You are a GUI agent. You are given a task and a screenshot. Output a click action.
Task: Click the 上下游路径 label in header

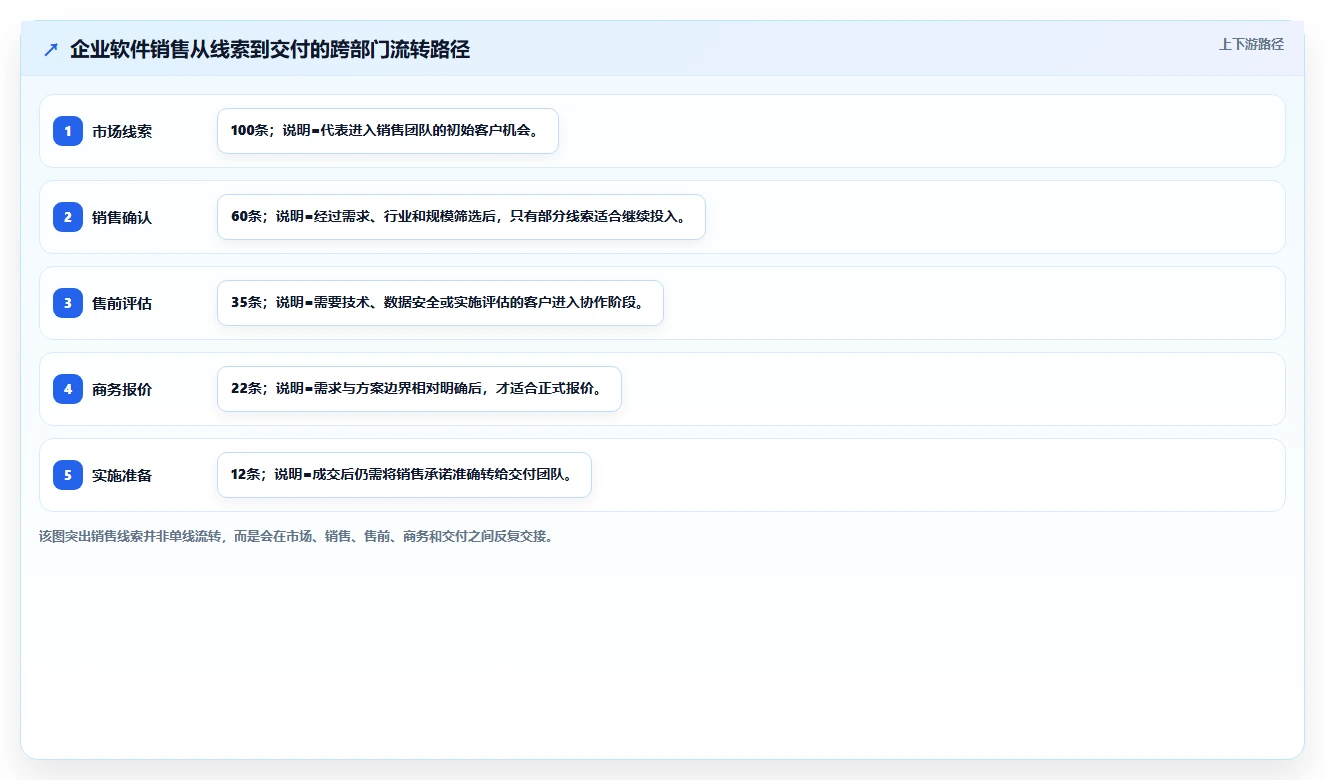coord(1251,44)
